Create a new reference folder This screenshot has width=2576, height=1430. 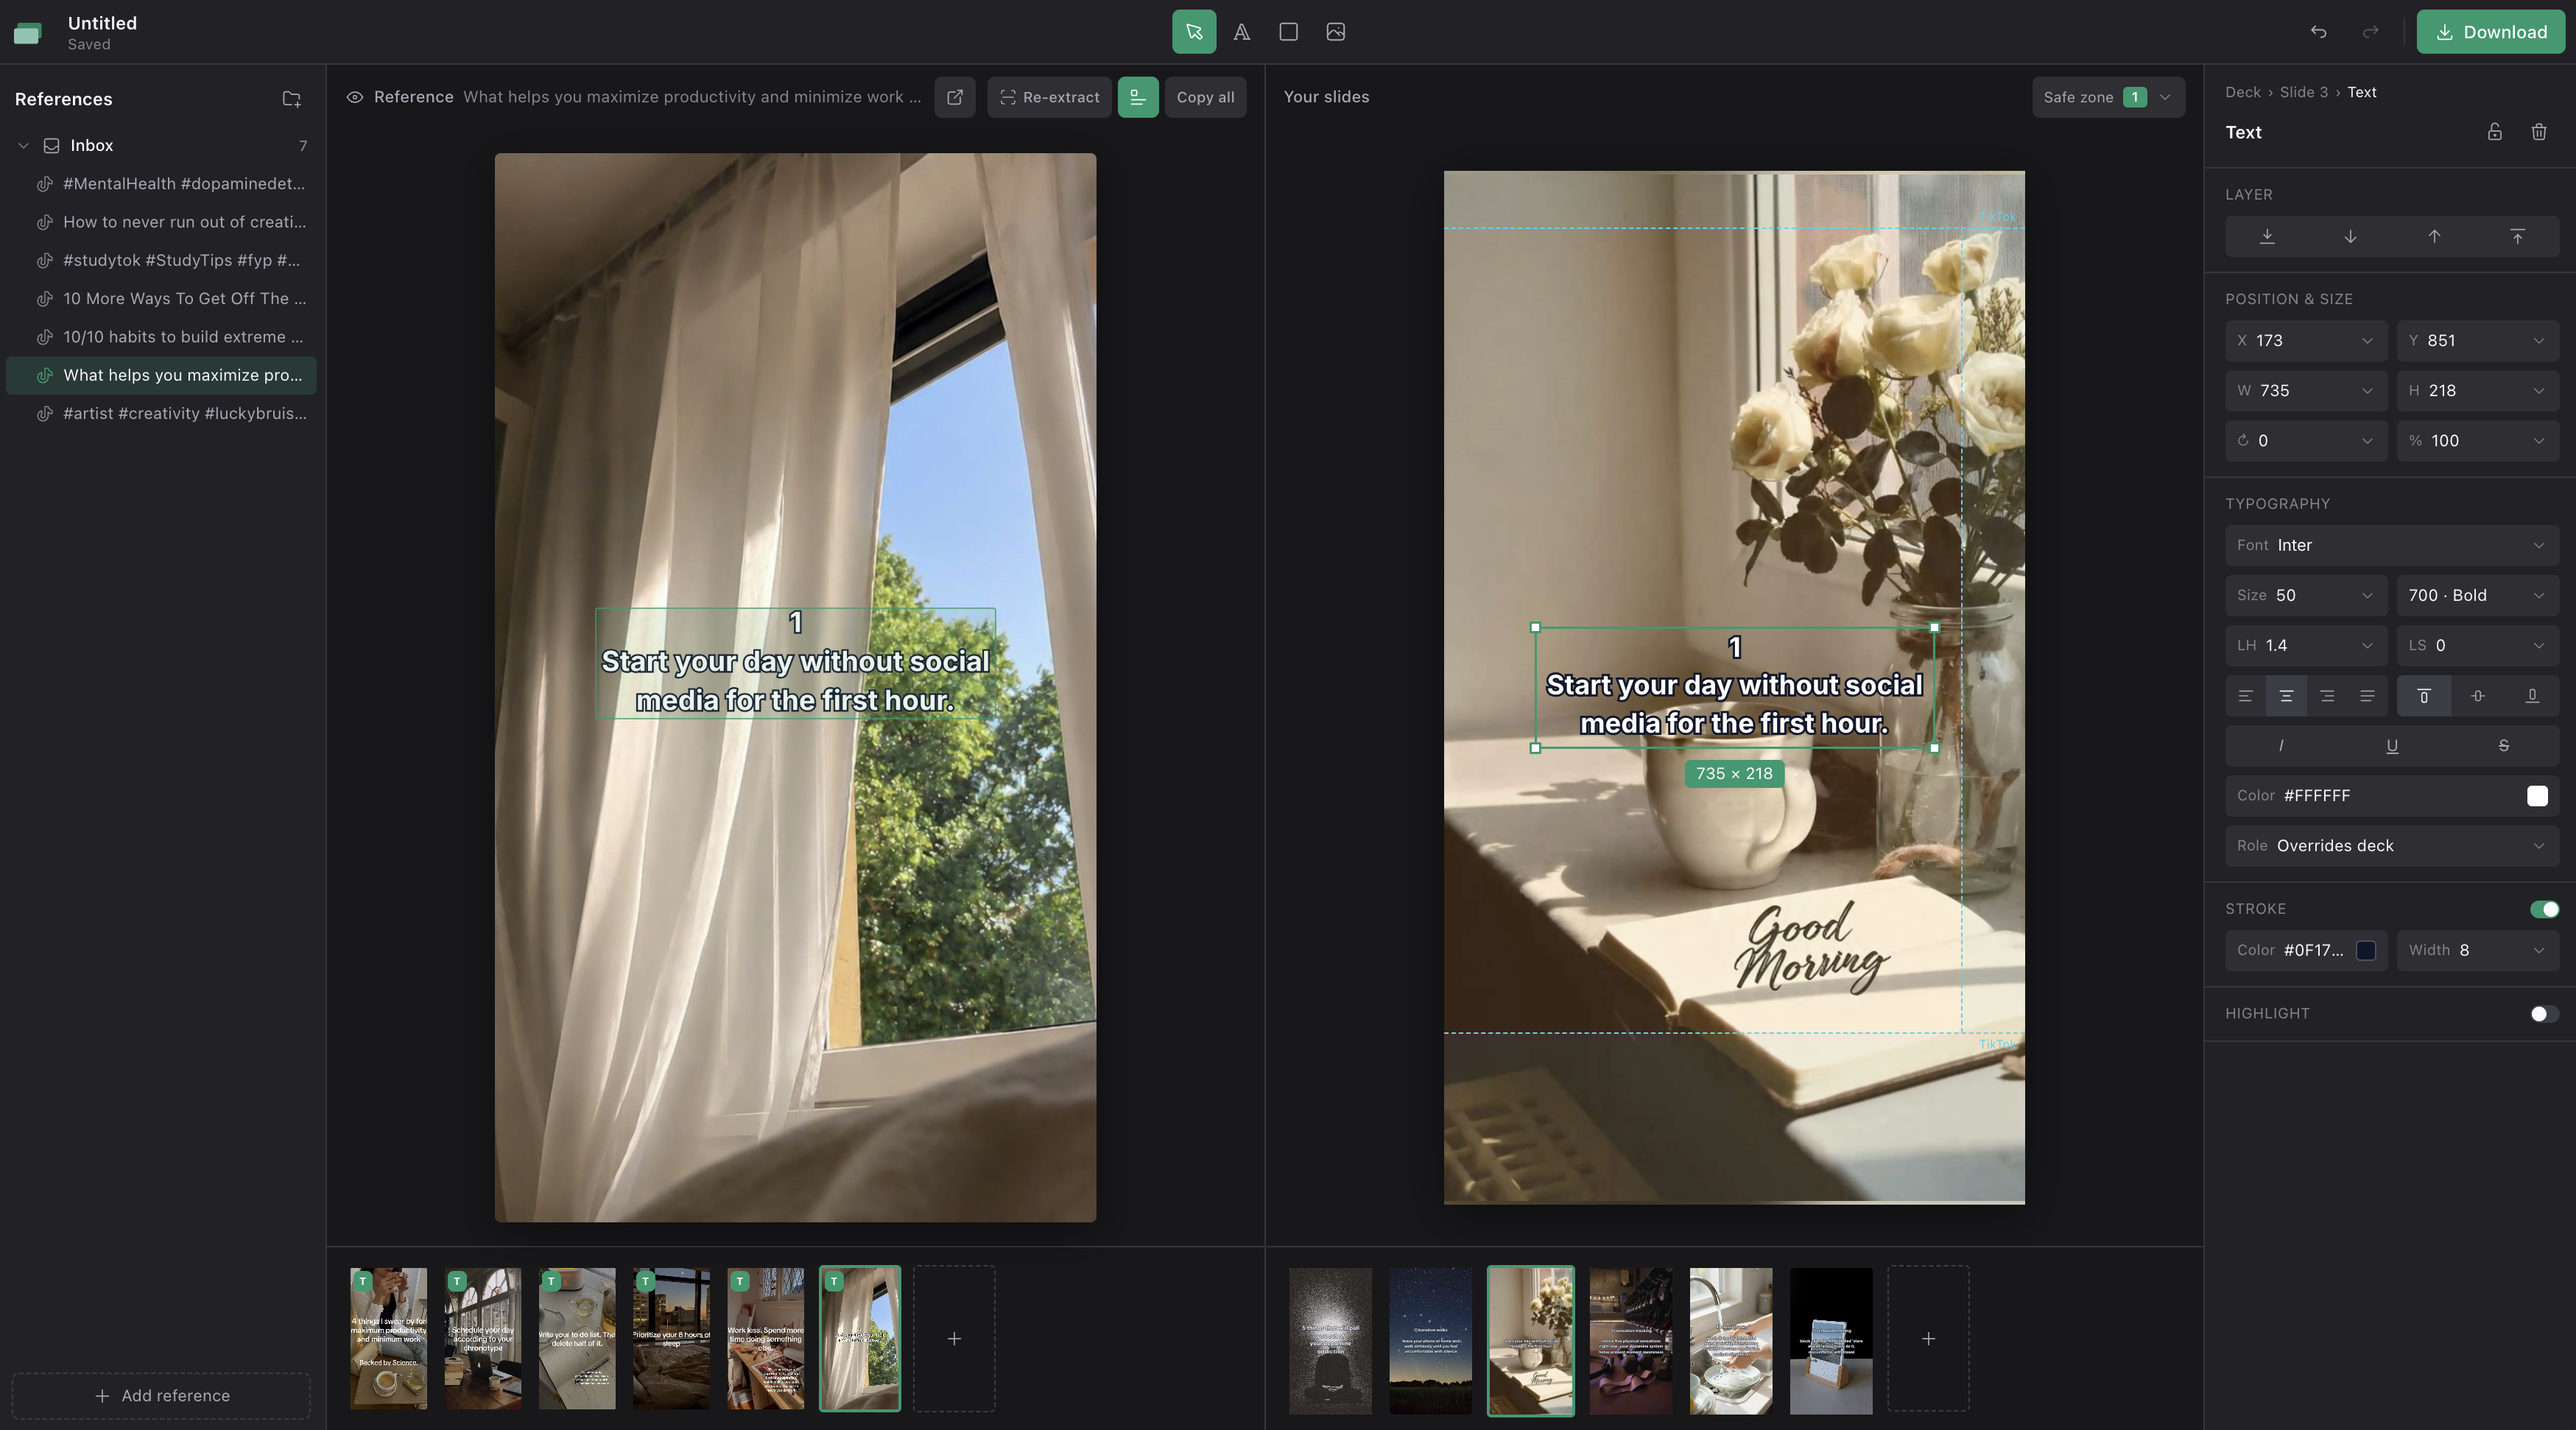point(291,99)
